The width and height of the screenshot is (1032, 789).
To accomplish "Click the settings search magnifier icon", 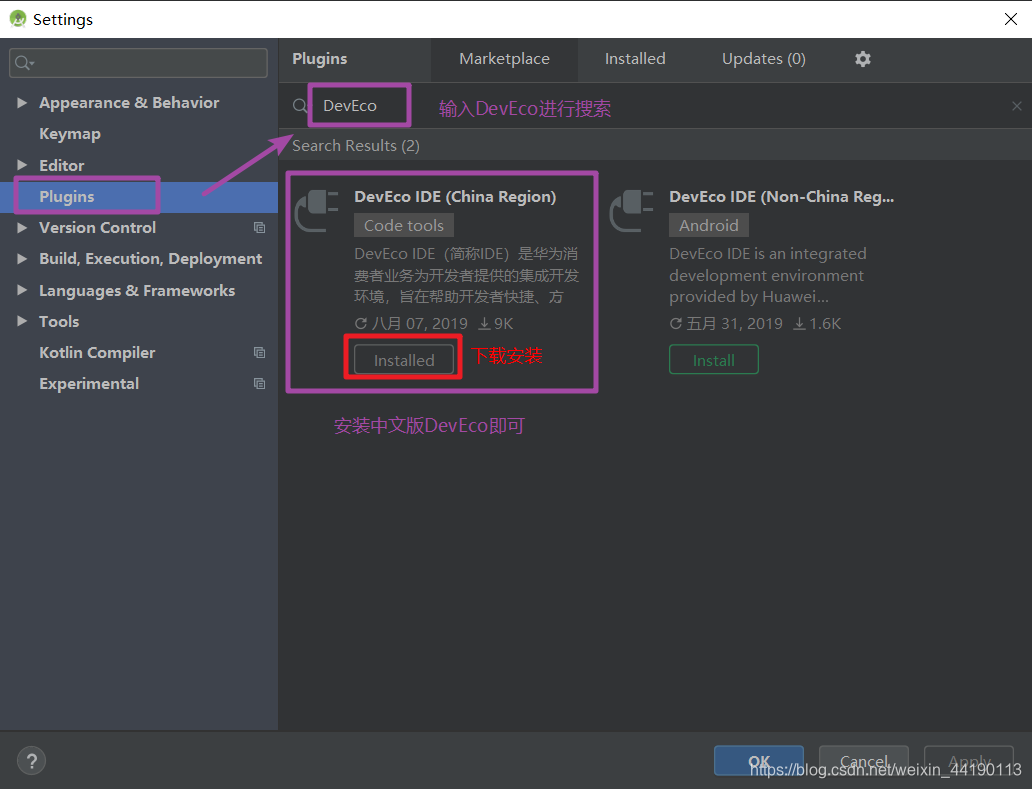I will coord(23,63).
